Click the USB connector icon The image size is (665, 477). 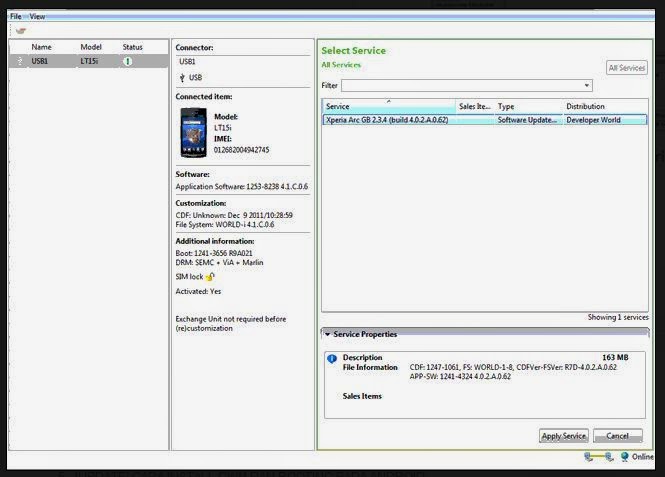[x=182, y=78]
